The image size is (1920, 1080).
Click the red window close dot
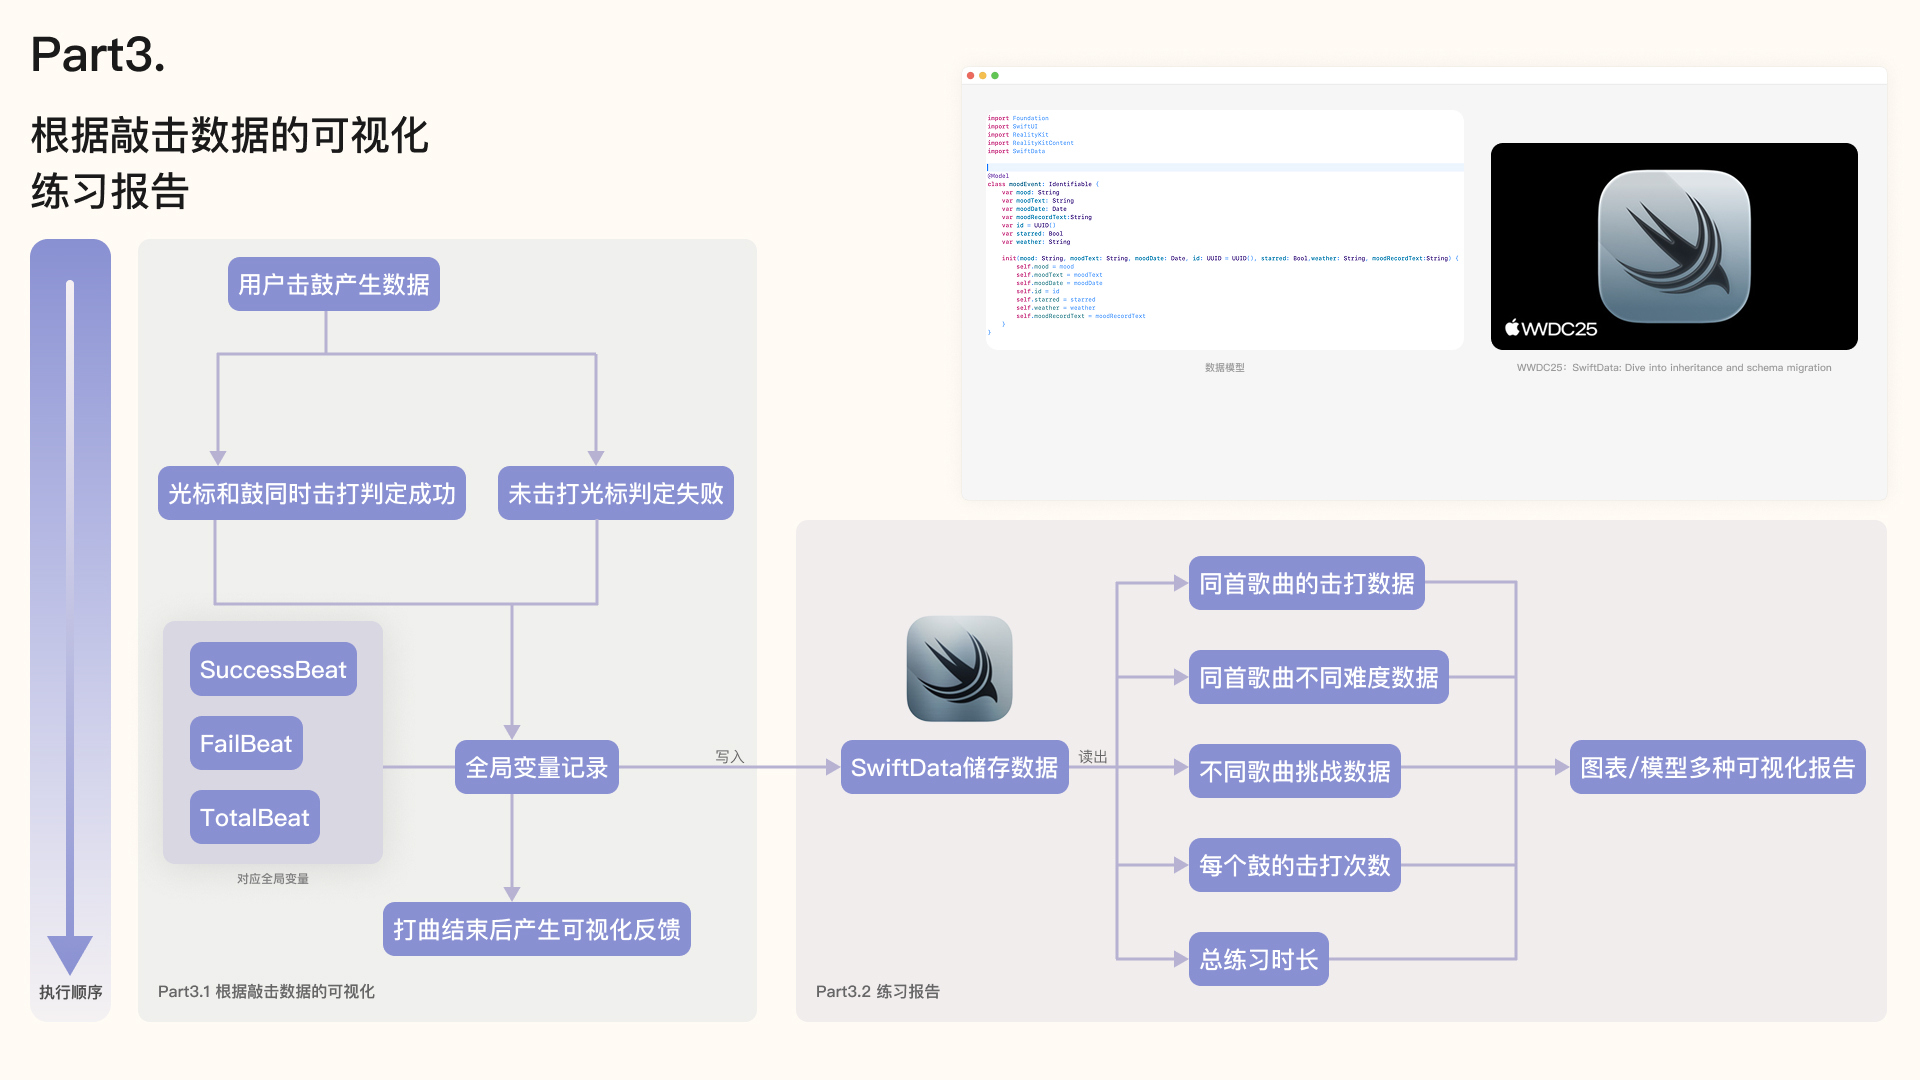[x=970, y=76]
